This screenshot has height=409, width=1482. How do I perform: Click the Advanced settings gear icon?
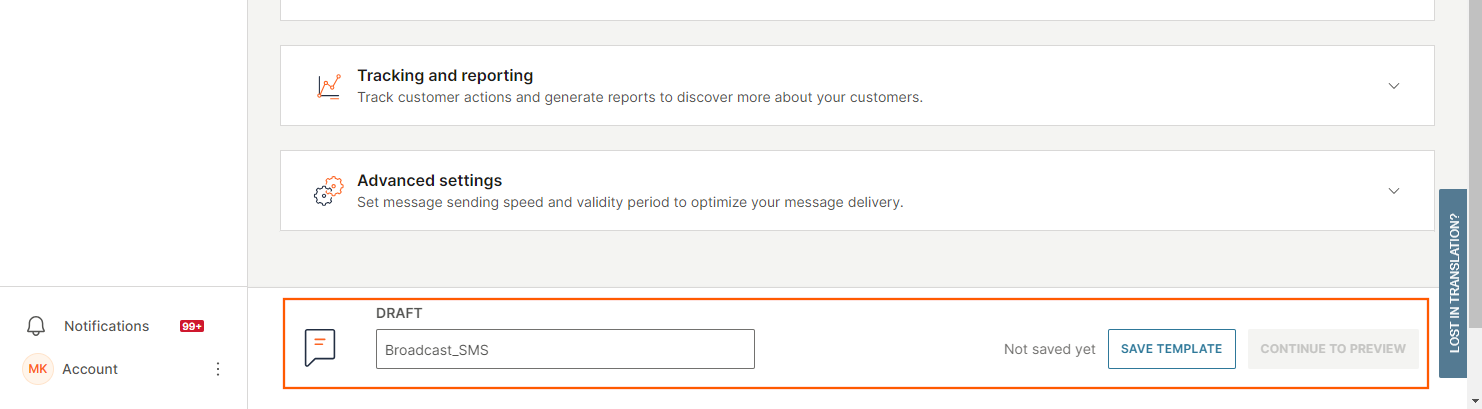pos(329,191)
